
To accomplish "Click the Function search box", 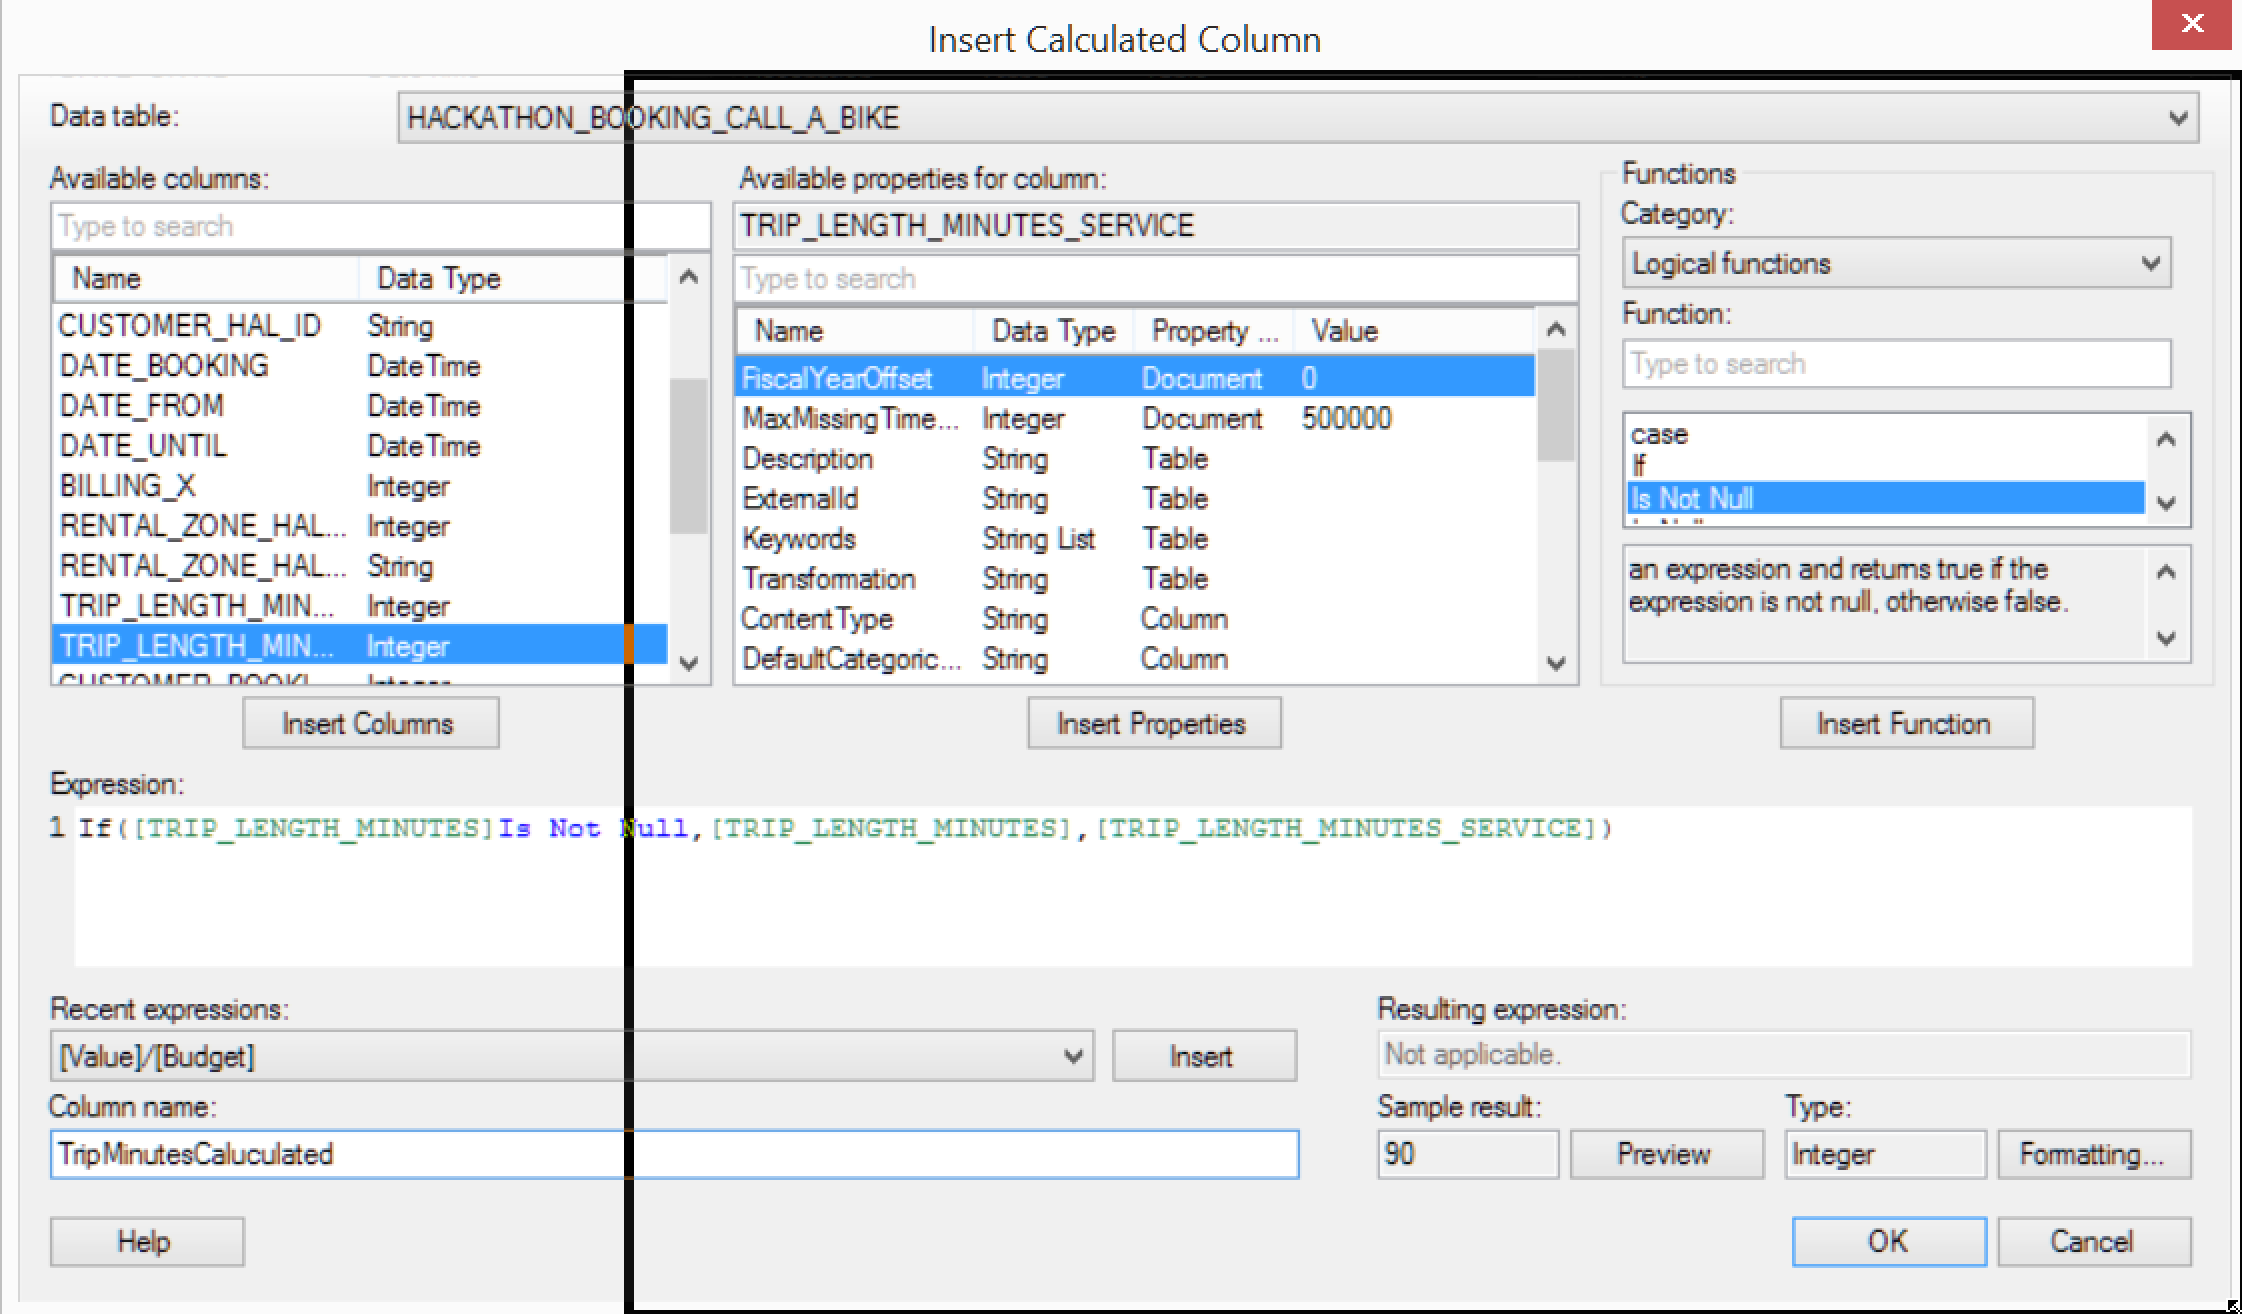I will point(1895,364).
